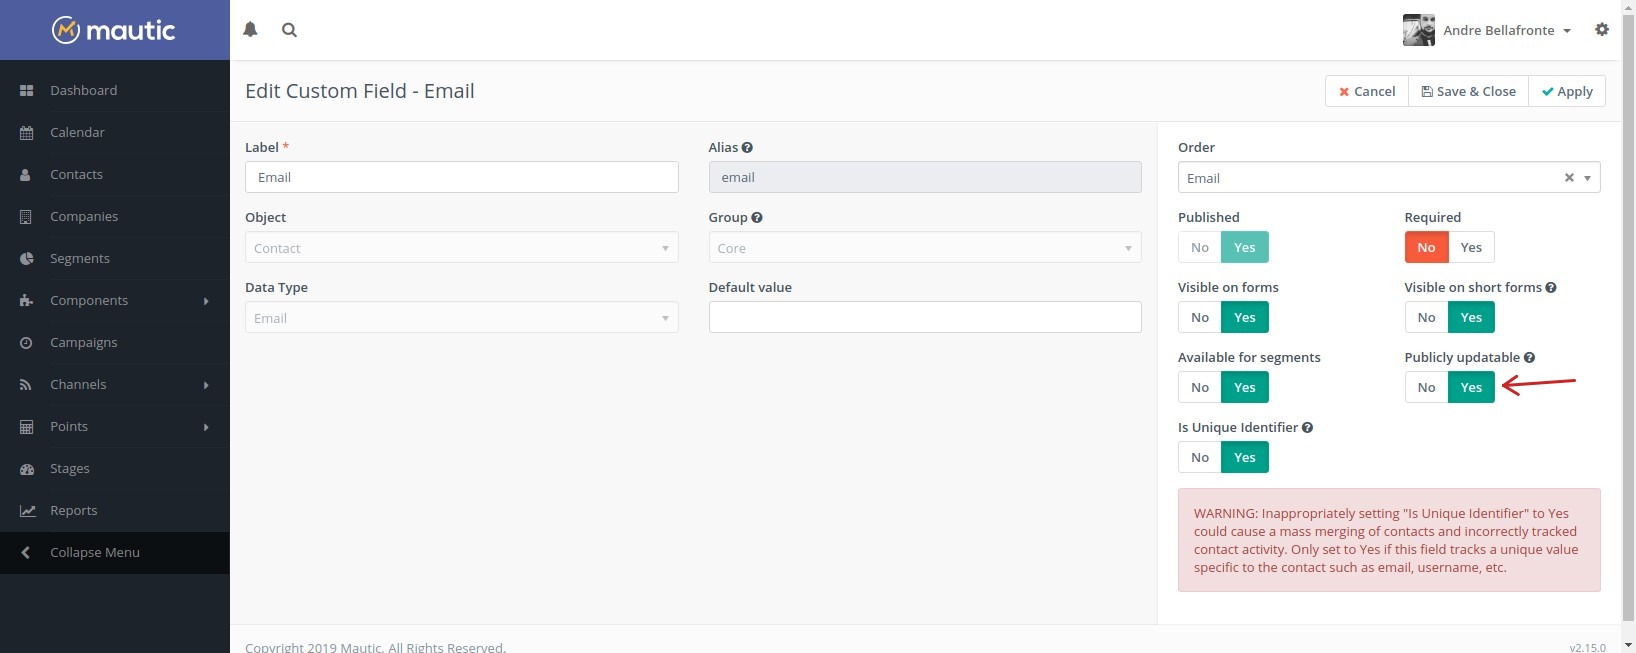Viewport: 1636px width, 653px height.
Task: Go to Contacts in the sidebar
Action: coord(76,175)
